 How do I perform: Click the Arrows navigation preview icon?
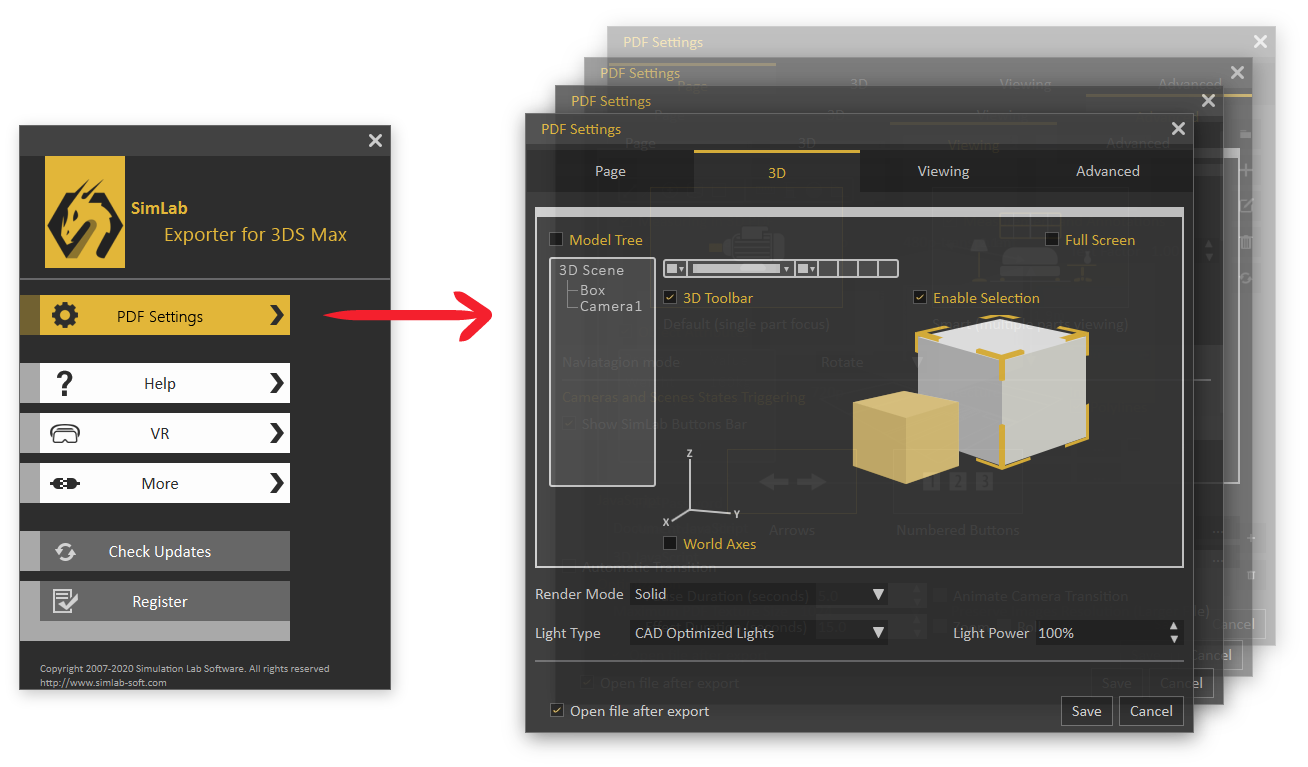(x=792, y=481)
